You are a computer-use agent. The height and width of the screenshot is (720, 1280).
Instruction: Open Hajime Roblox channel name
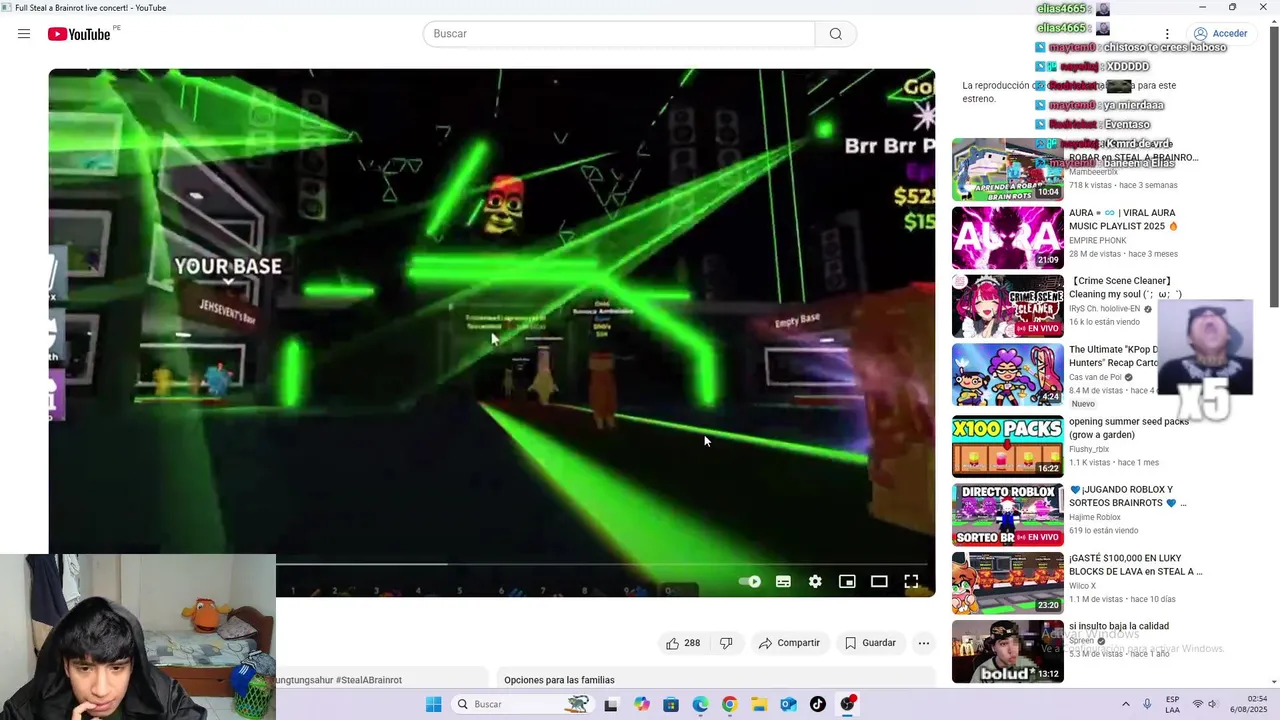click(x=1095, y=517)
